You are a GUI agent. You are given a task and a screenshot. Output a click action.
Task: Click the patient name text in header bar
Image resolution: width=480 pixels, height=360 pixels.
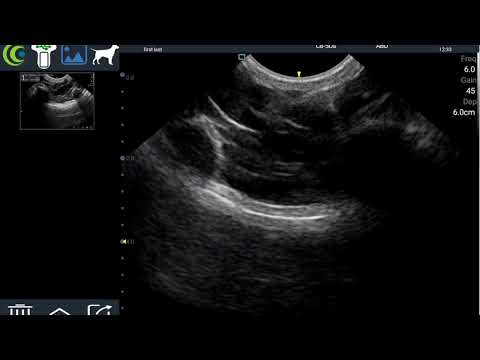coord(153,49)
